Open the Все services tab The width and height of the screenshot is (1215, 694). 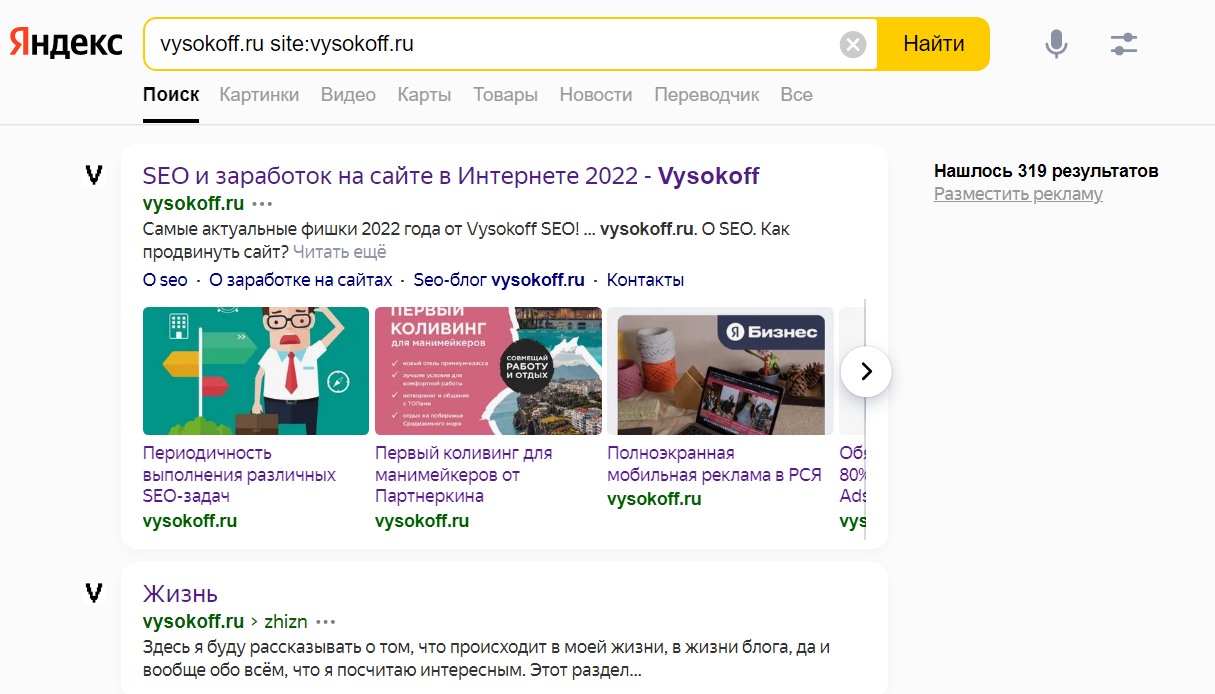coord(796,95)
